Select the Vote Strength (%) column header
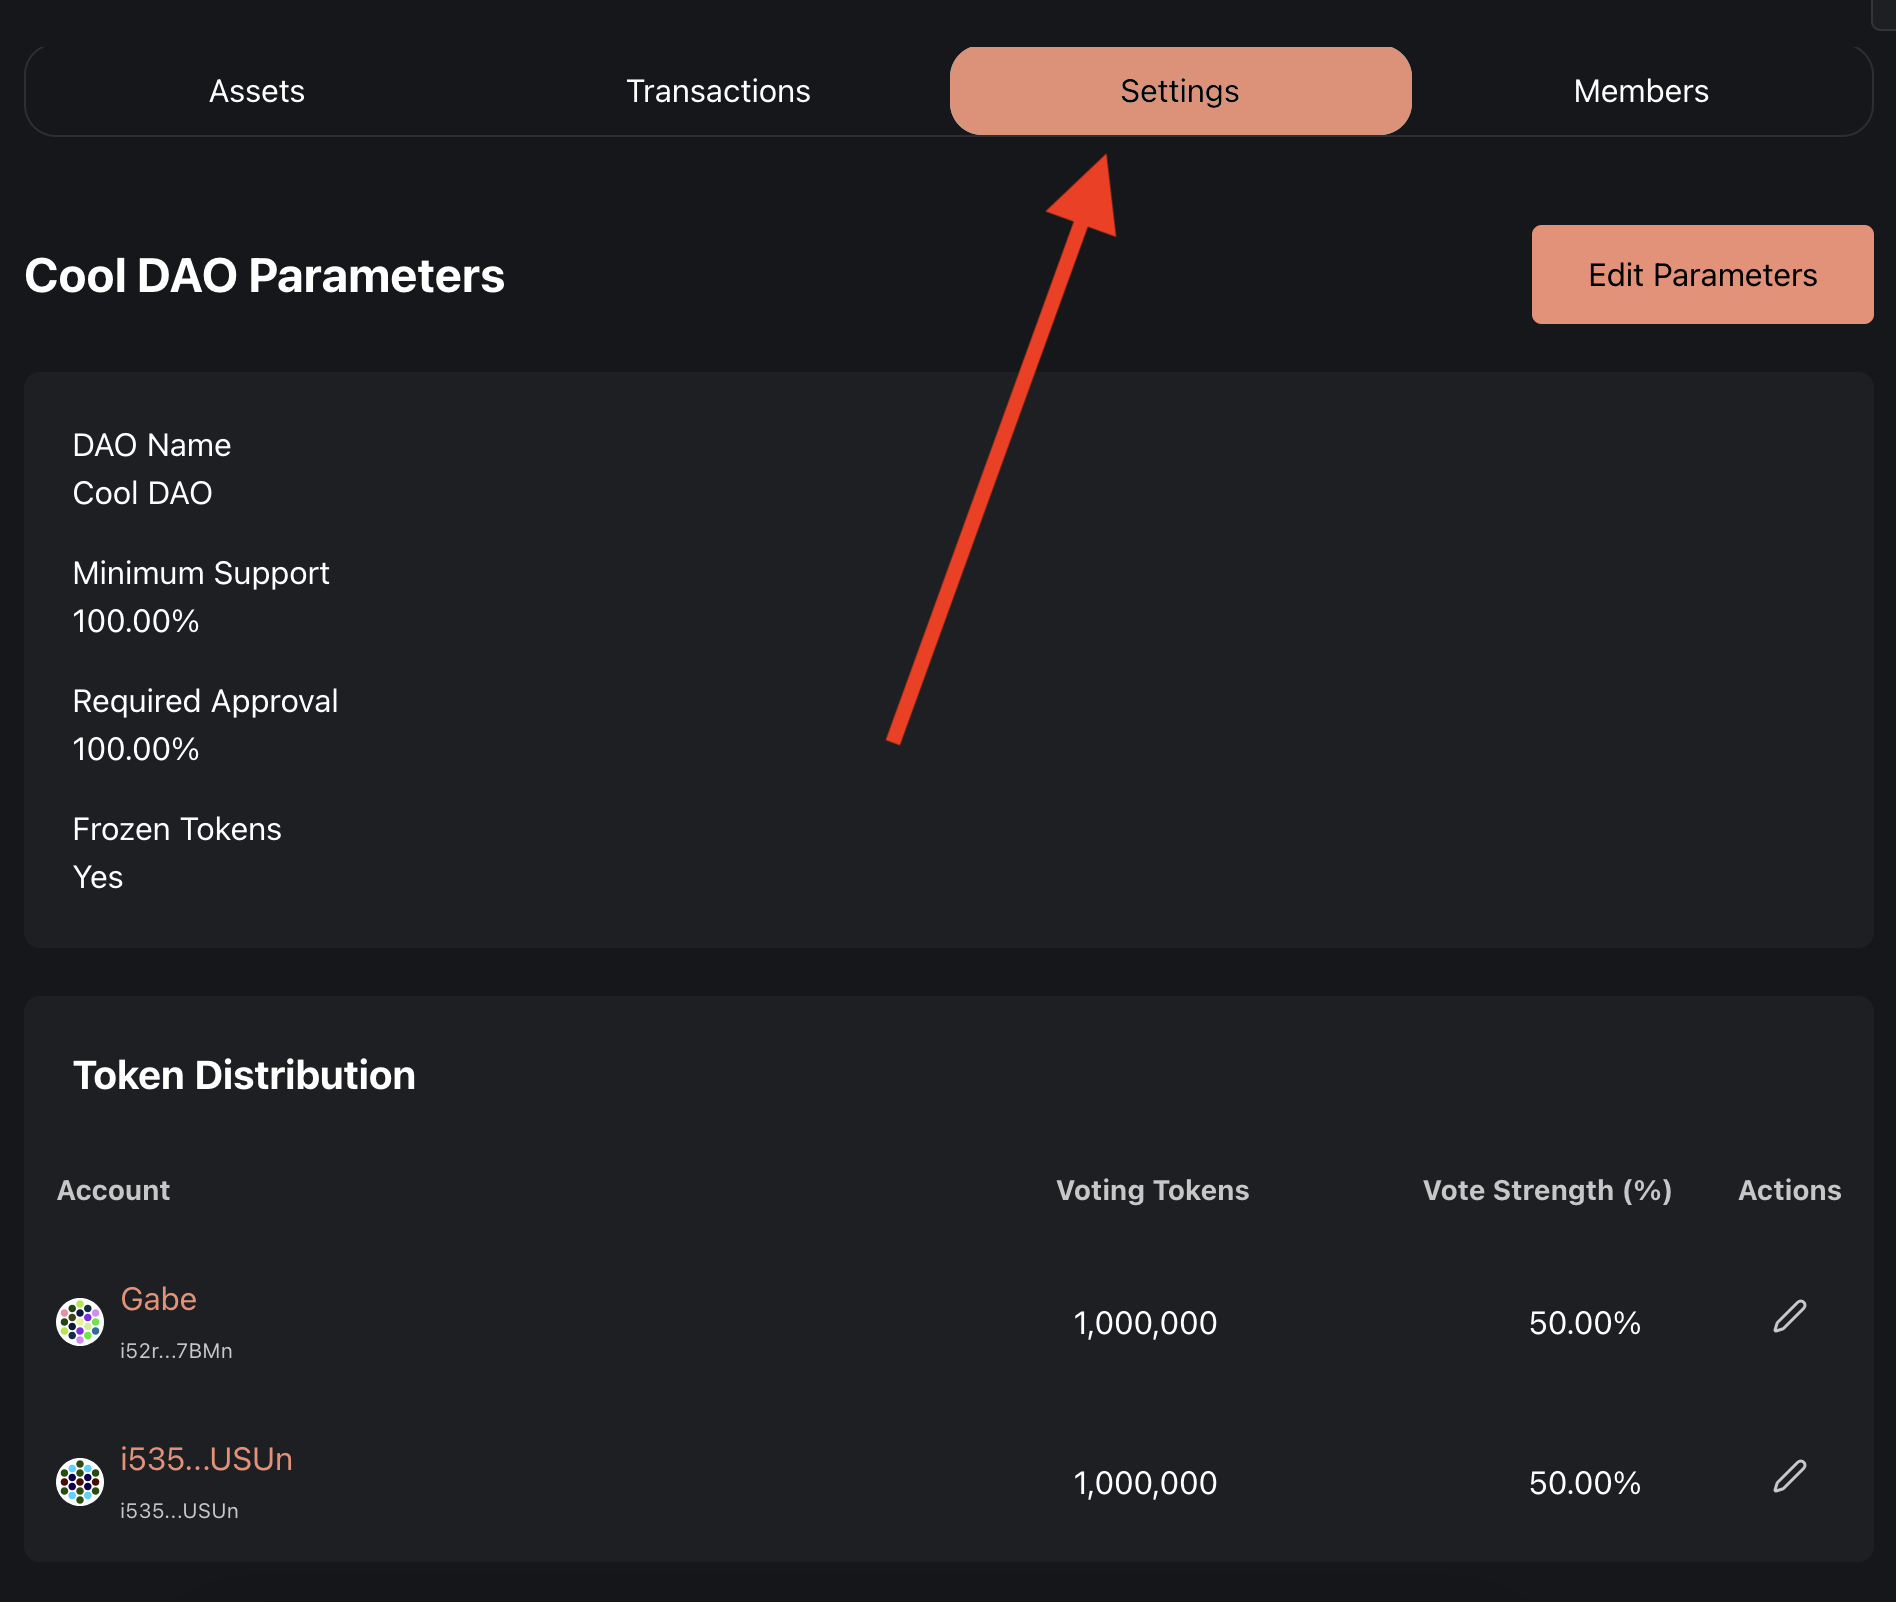The image size is (1896, 1602). pyautogui.click(x=1547, y=1190)
